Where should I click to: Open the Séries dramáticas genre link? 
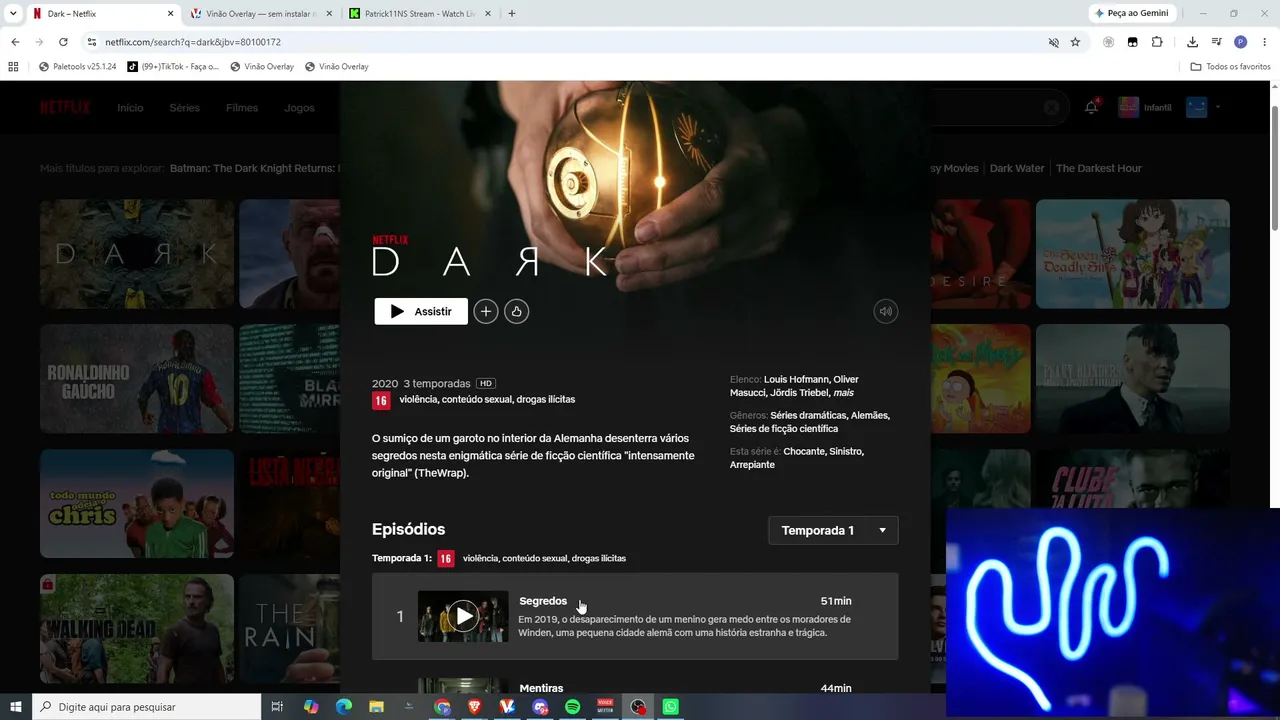pyautogui.click(x=808, y=415)
